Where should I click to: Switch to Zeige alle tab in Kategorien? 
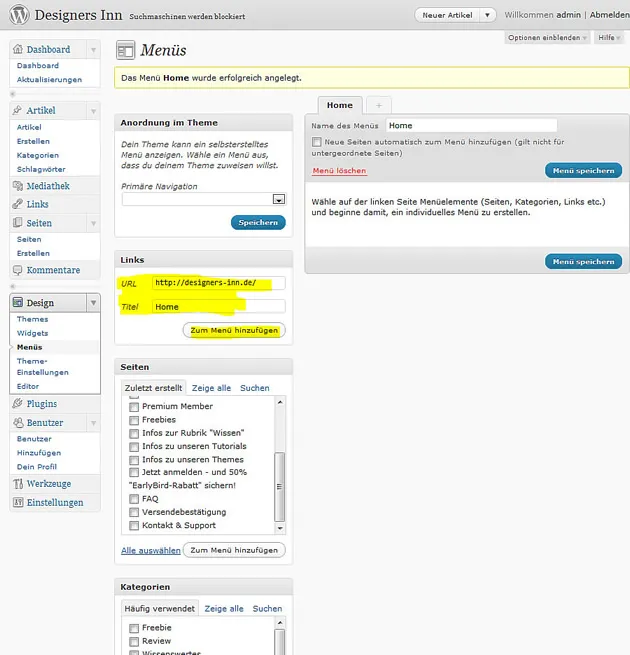(x=224, y=609)
